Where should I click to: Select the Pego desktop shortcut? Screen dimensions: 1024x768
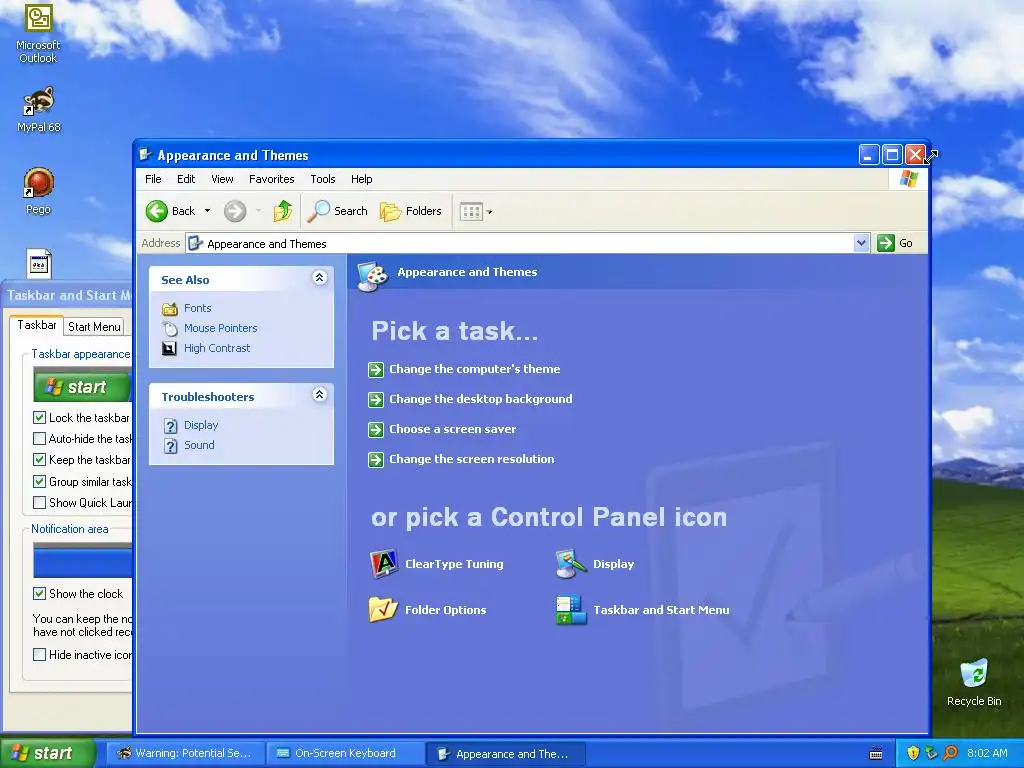point(39,191)
